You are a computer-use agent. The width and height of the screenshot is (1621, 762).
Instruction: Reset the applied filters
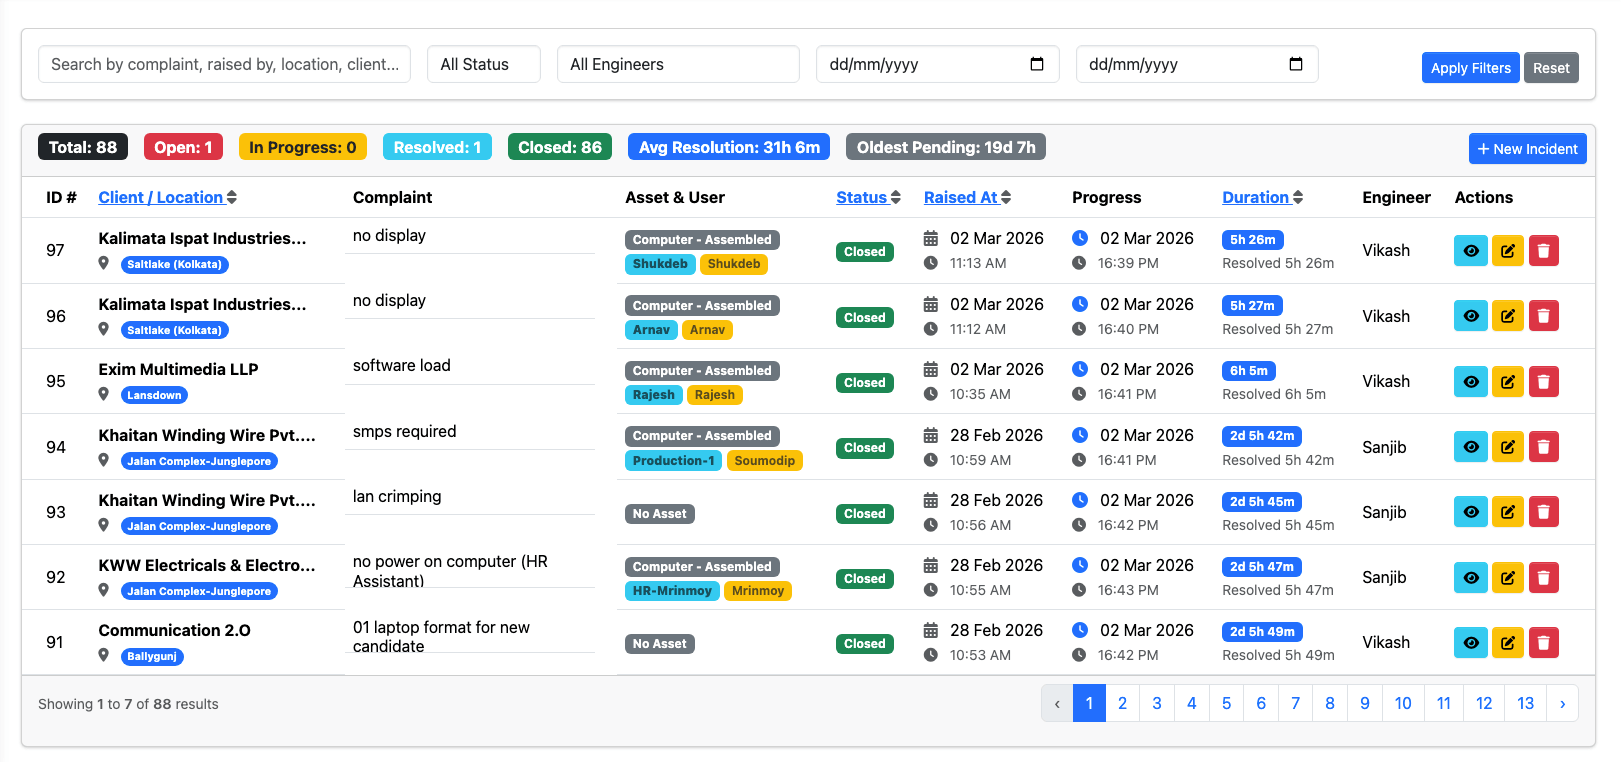click(1550, 68)
